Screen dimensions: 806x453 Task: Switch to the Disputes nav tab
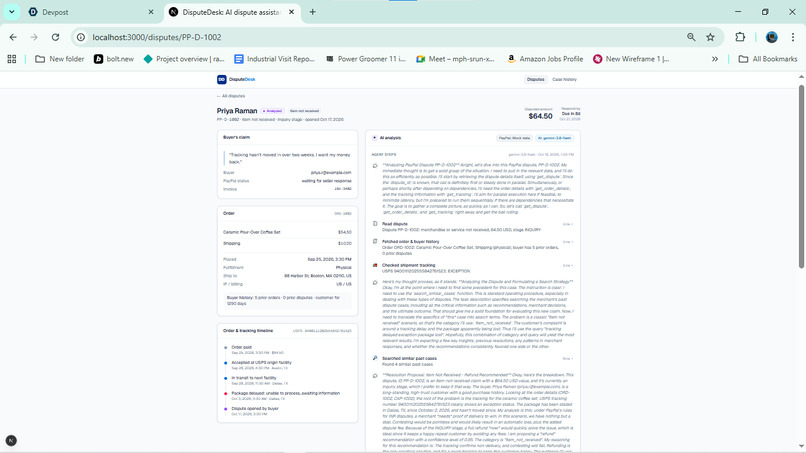(535, 79)
